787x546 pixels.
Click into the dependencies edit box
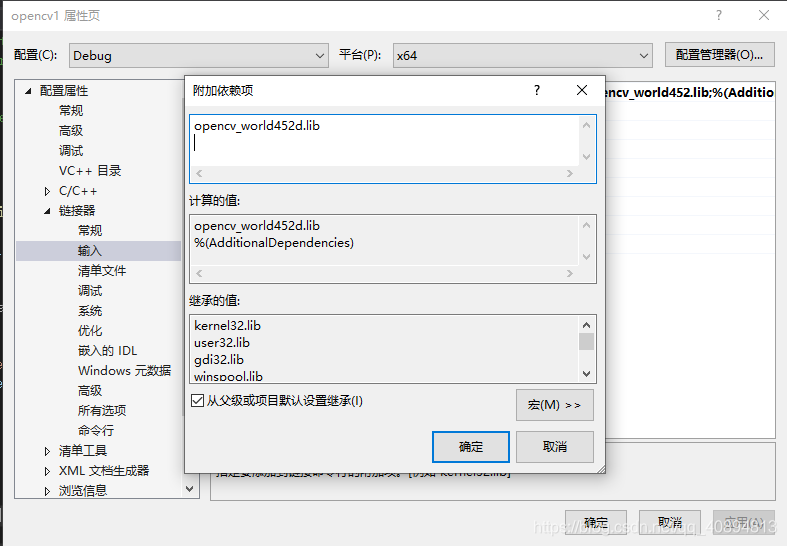[x=384, y=141]
